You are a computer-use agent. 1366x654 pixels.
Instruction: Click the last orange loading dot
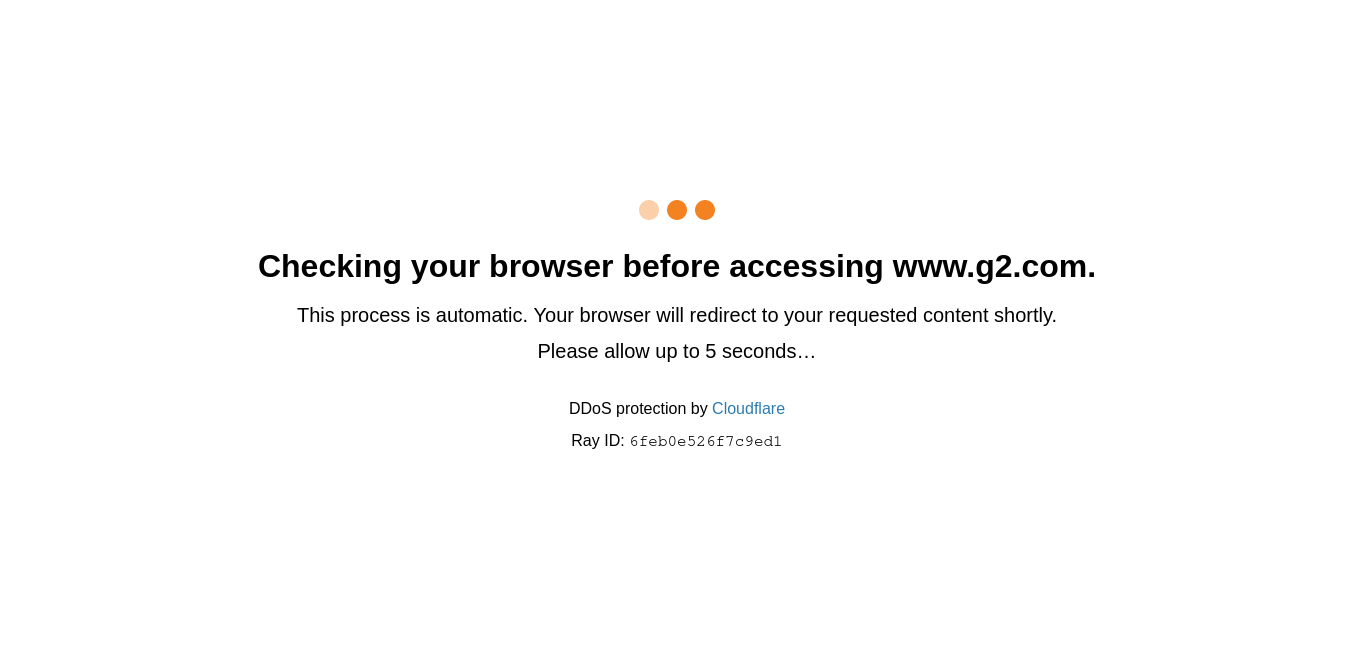[705, 210]
